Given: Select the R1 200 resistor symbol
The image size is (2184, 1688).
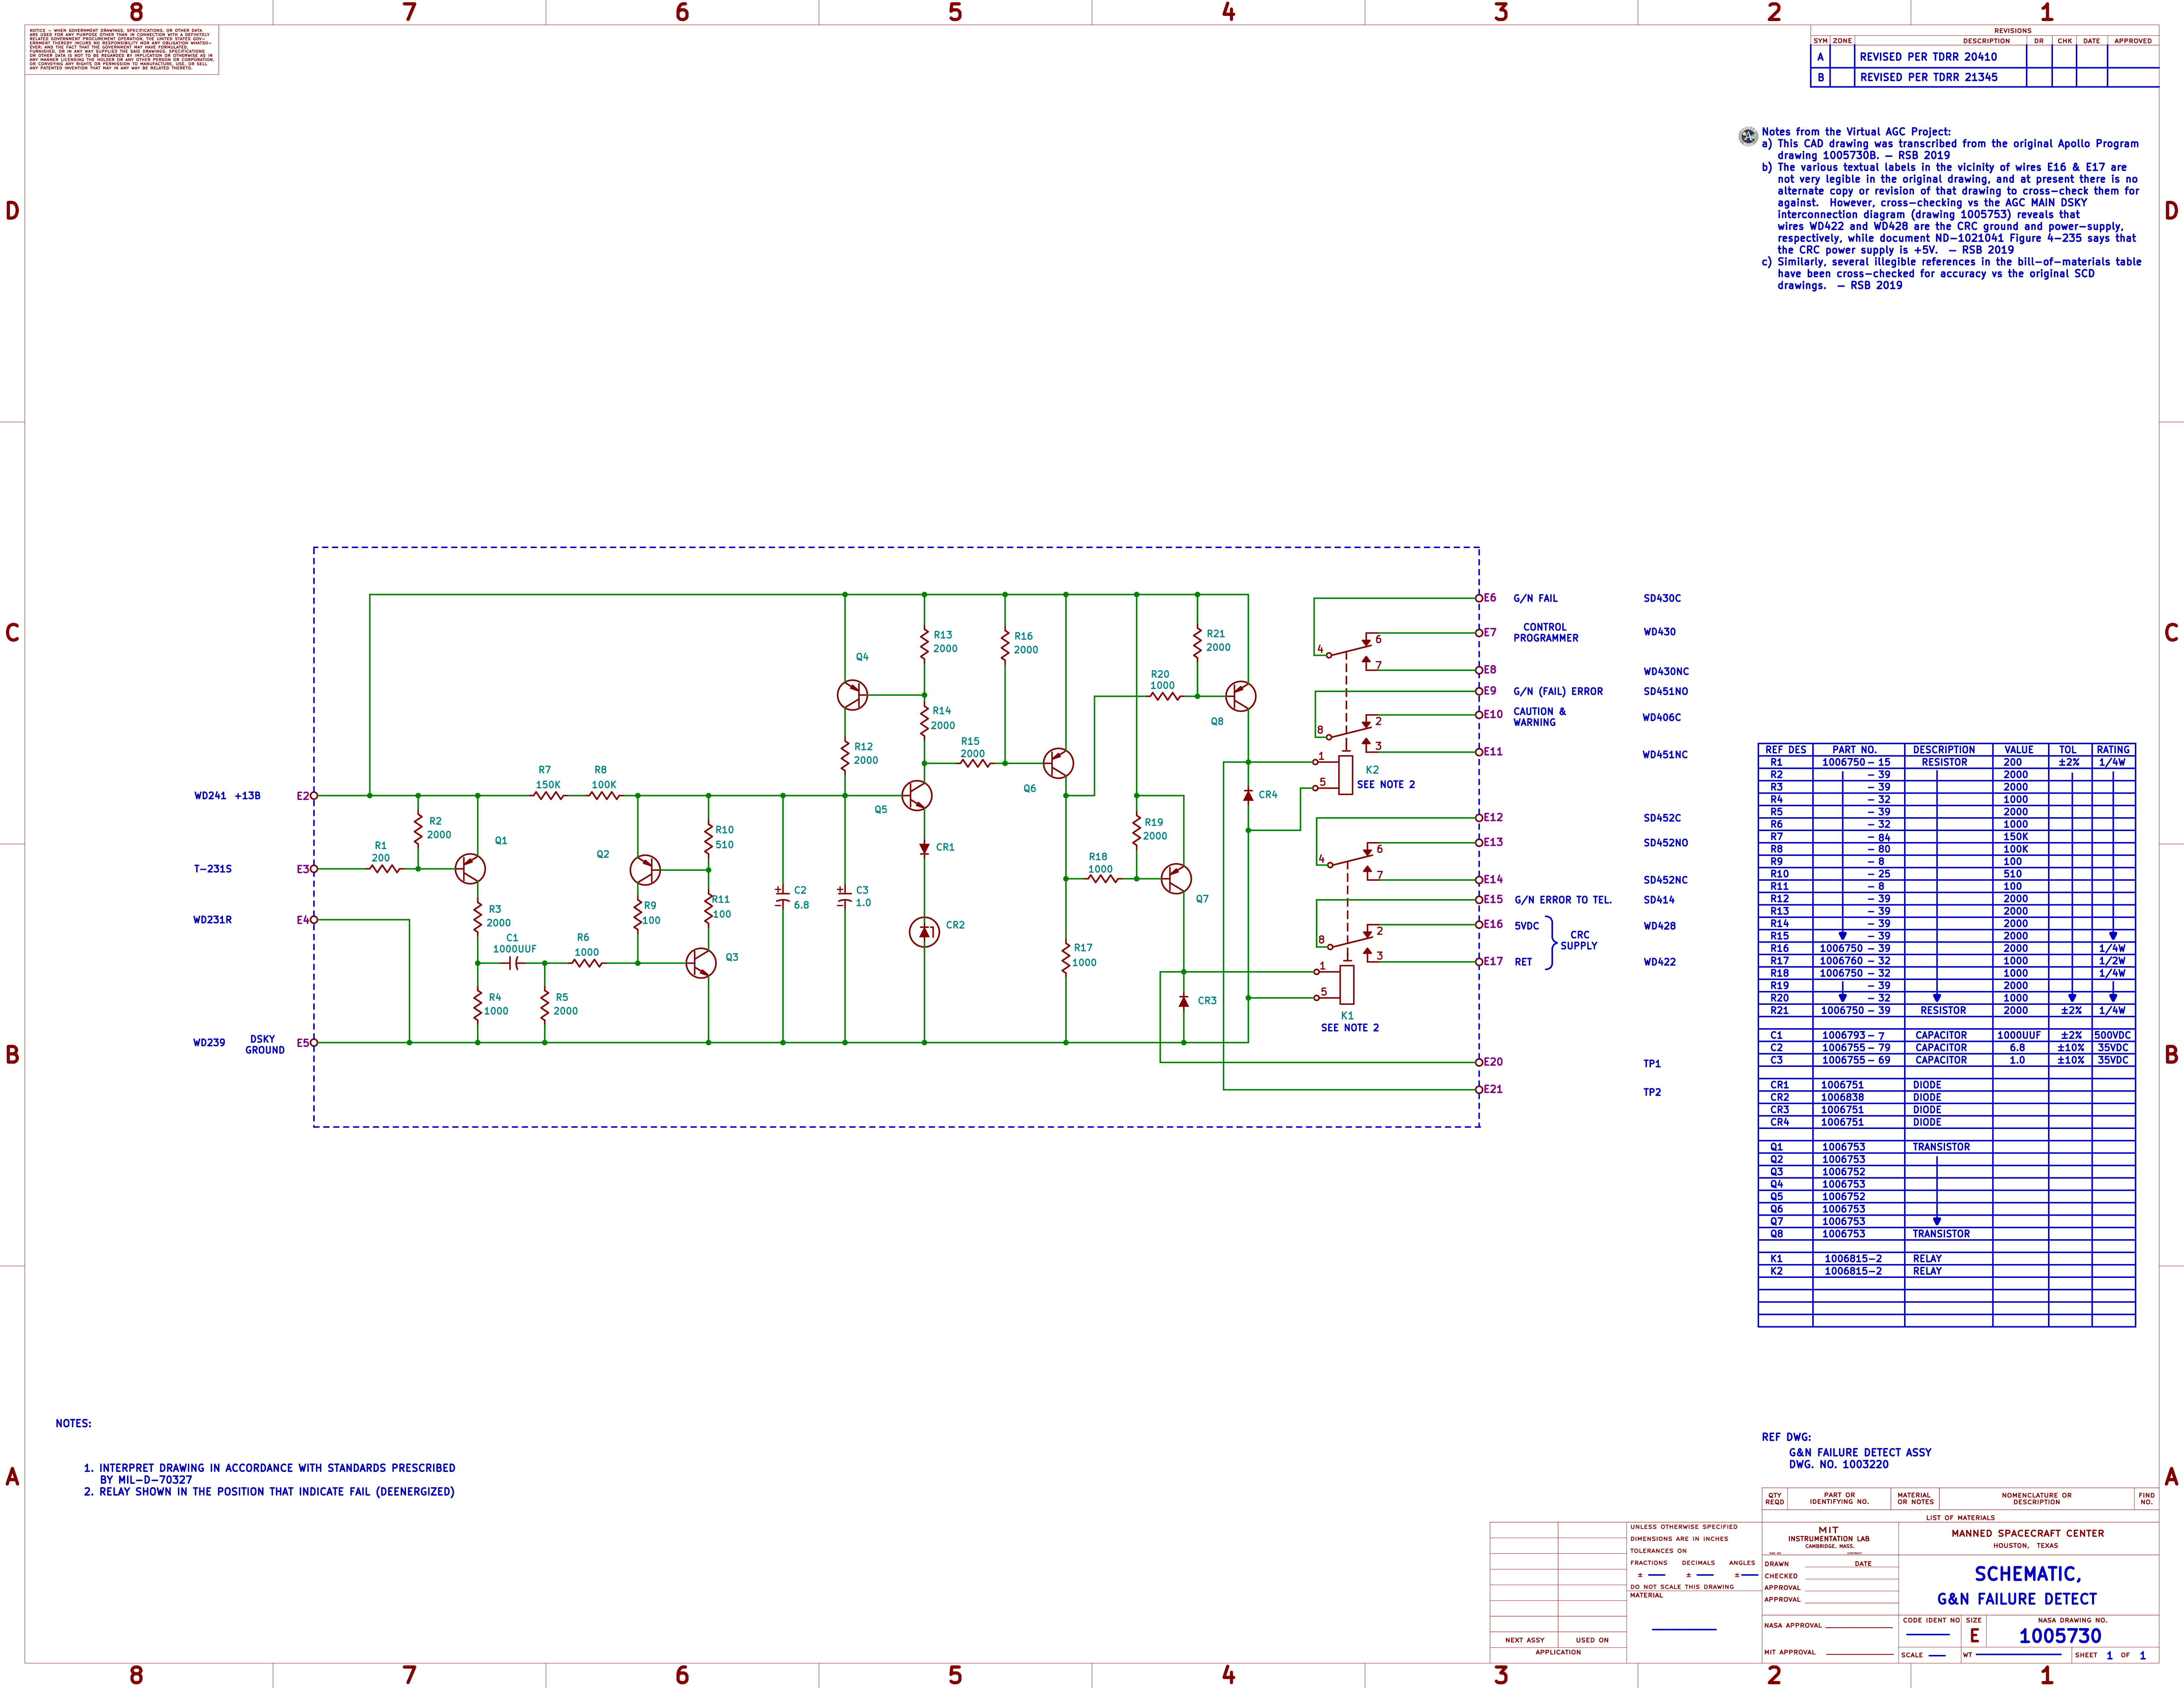Looking at the screenshot, I should coord(385,869).
